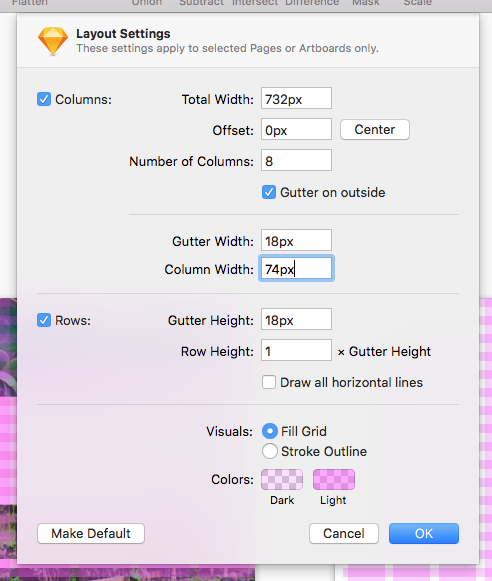This screenshot has height=581, width=492.
Task: Click the Difference toolbar item
Action: click(x=312, y=3)
